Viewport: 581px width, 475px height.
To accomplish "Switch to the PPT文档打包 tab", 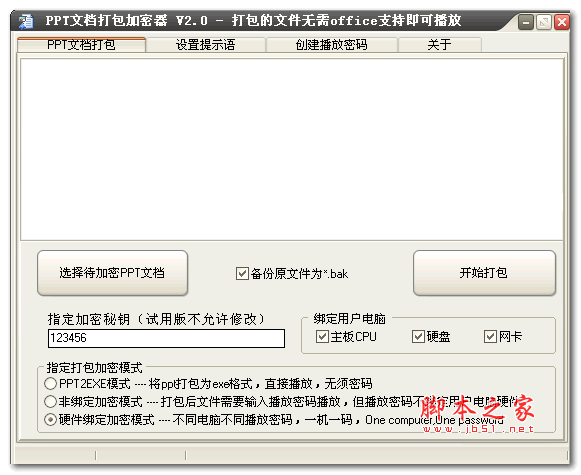I will tap(81, 44).
